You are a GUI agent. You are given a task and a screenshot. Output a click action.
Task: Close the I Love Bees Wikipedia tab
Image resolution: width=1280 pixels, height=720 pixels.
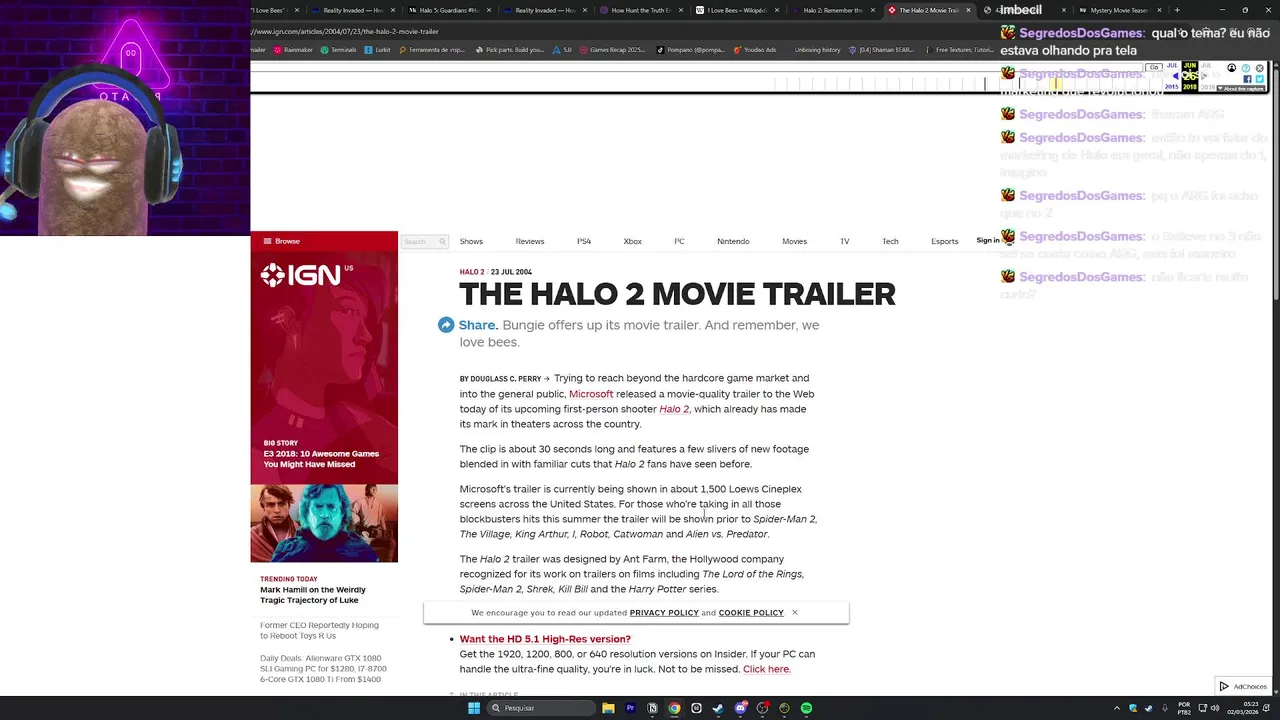[776, 10]
